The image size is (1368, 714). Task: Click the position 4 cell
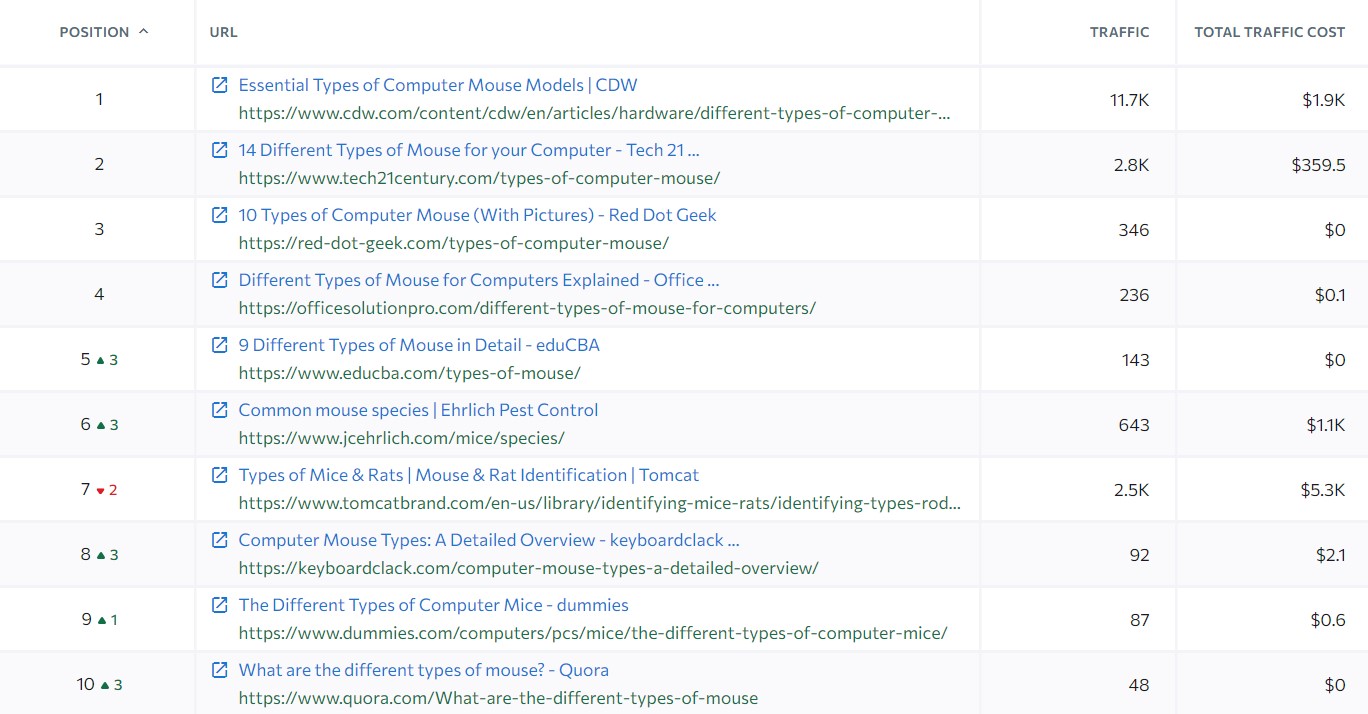(98, 294)
